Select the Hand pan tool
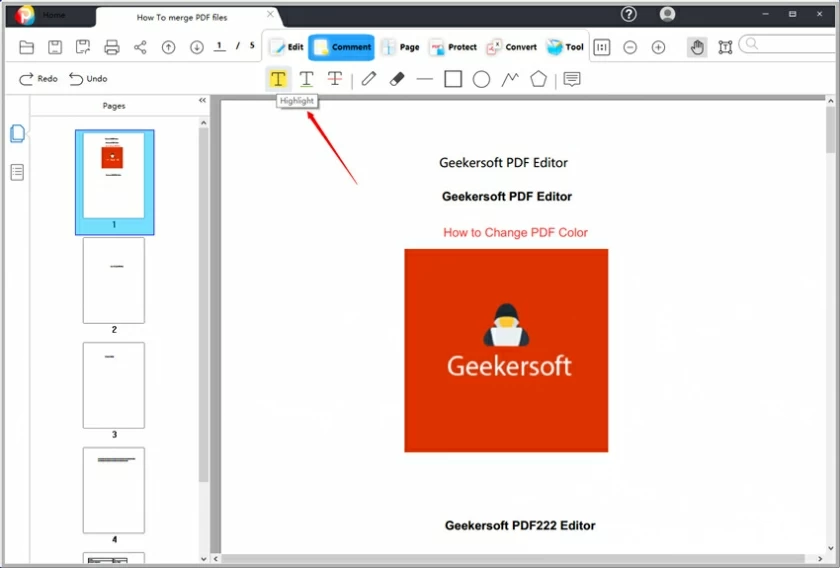Viewport: 840px width, 568px height. tap(696, 47)
